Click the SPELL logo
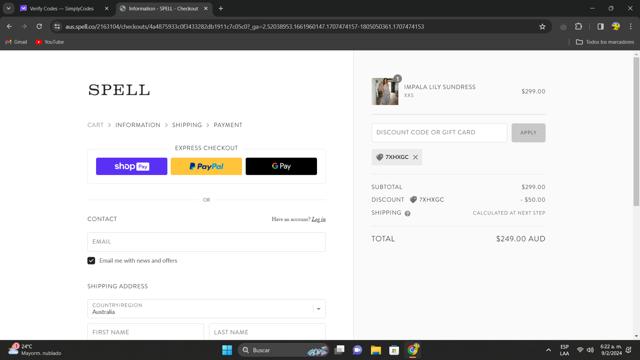Viewport: 640px width, 360px height. pyautogui.click(x=119, y=90)
